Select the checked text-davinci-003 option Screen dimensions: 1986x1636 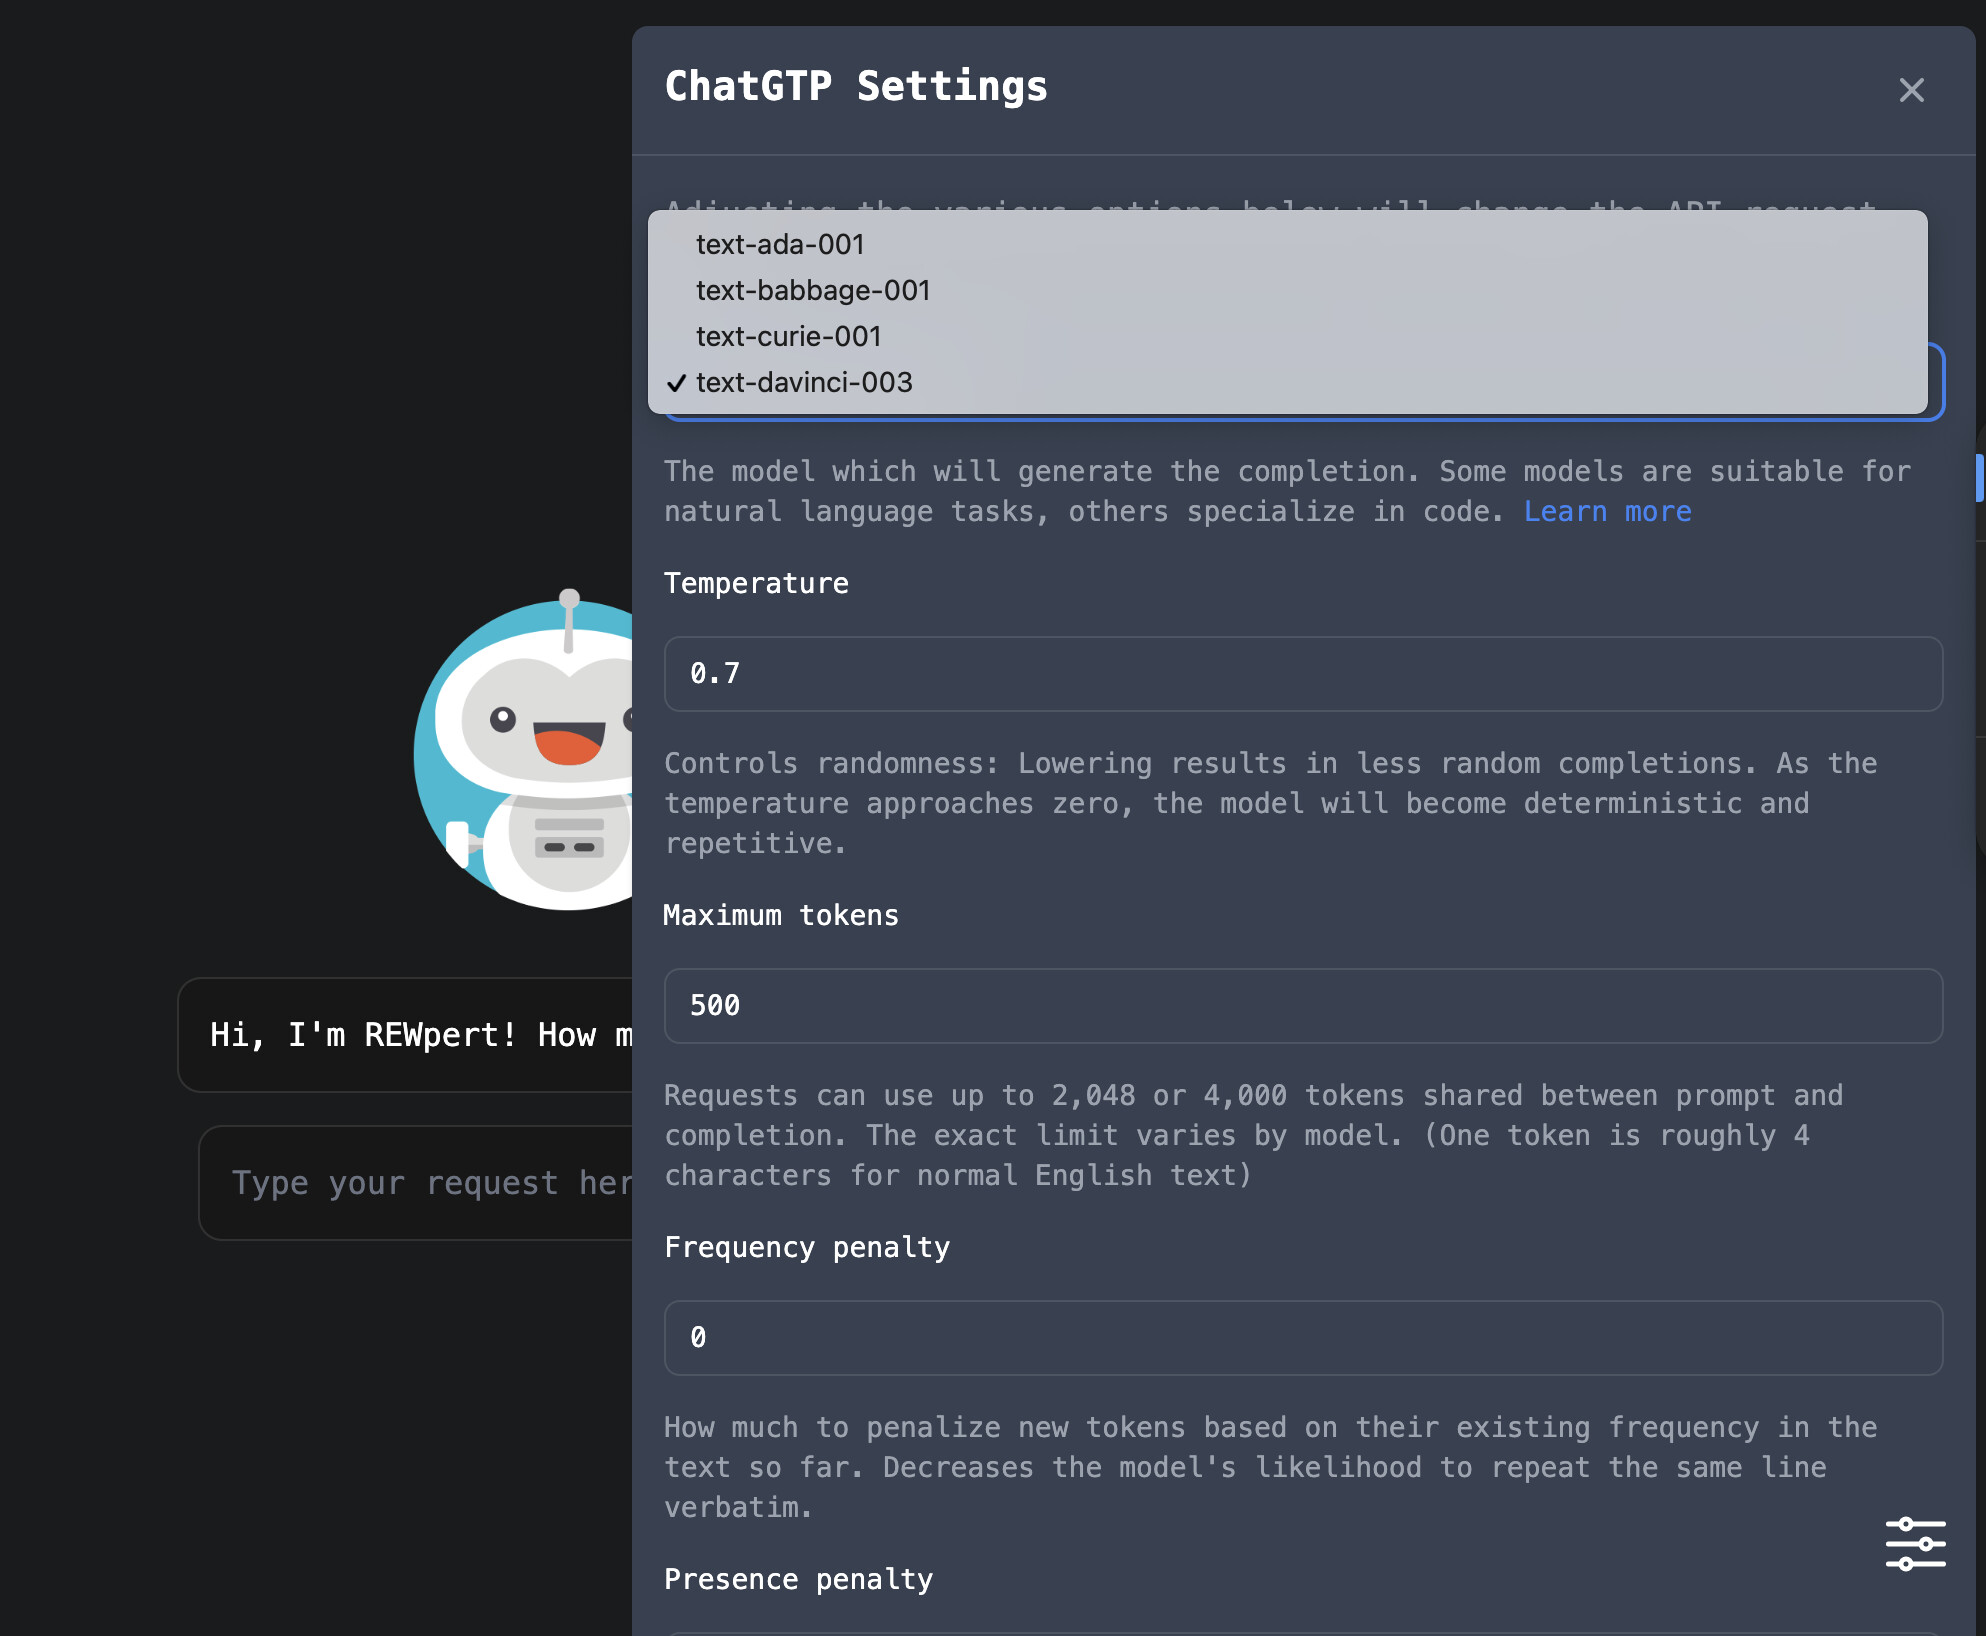tap(1287, 382)
